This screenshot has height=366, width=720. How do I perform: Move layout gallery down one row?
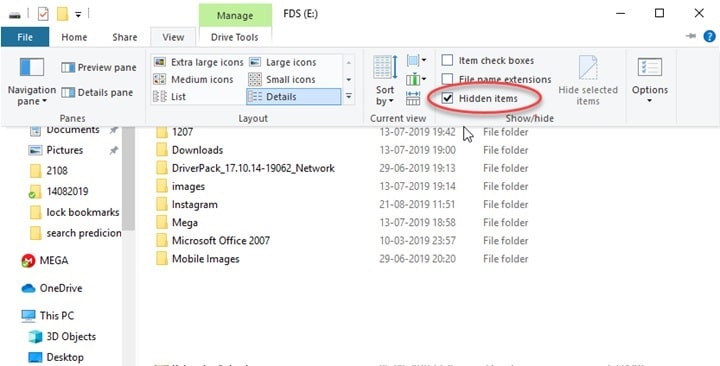(x=349, y=79)
